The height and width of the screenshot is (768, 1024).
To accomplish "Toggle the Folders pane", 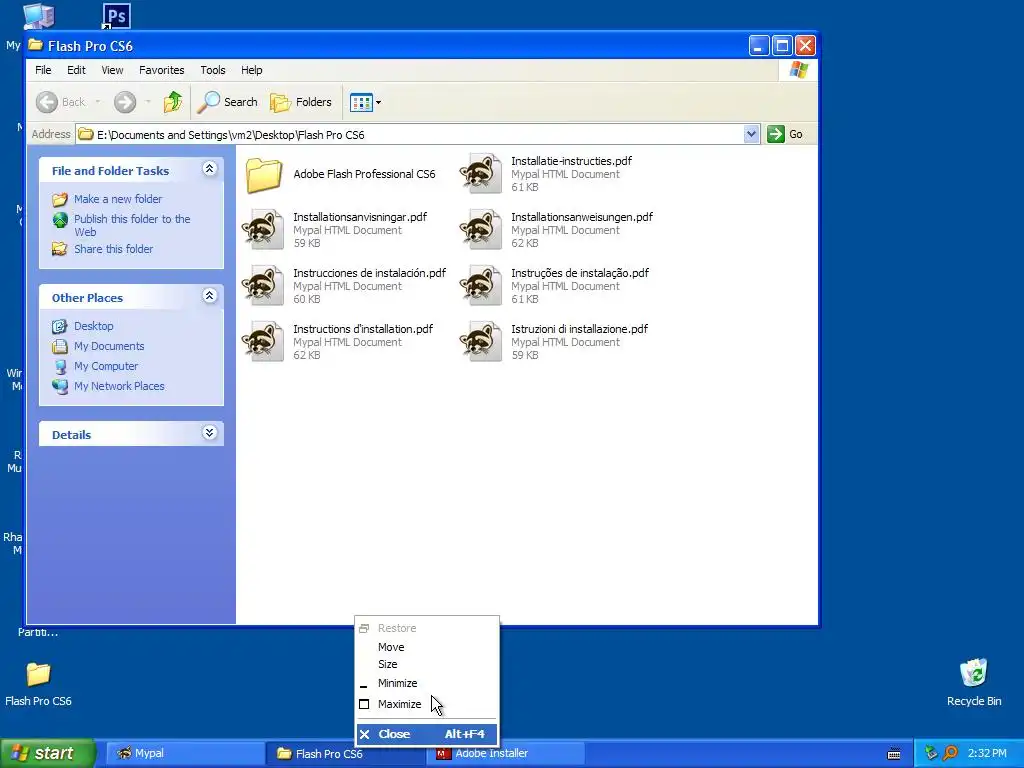I will 301,102.
